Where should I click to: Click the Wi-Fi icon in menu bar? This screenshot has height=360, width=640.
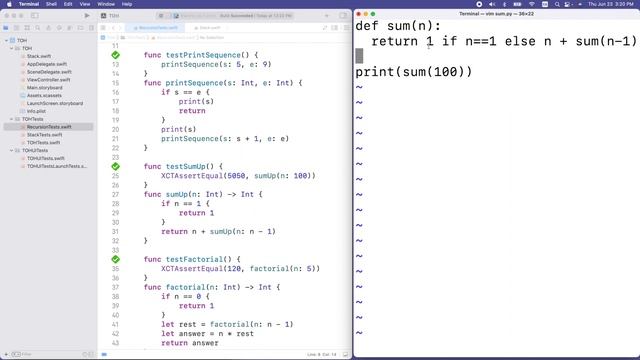click(531, 4)
